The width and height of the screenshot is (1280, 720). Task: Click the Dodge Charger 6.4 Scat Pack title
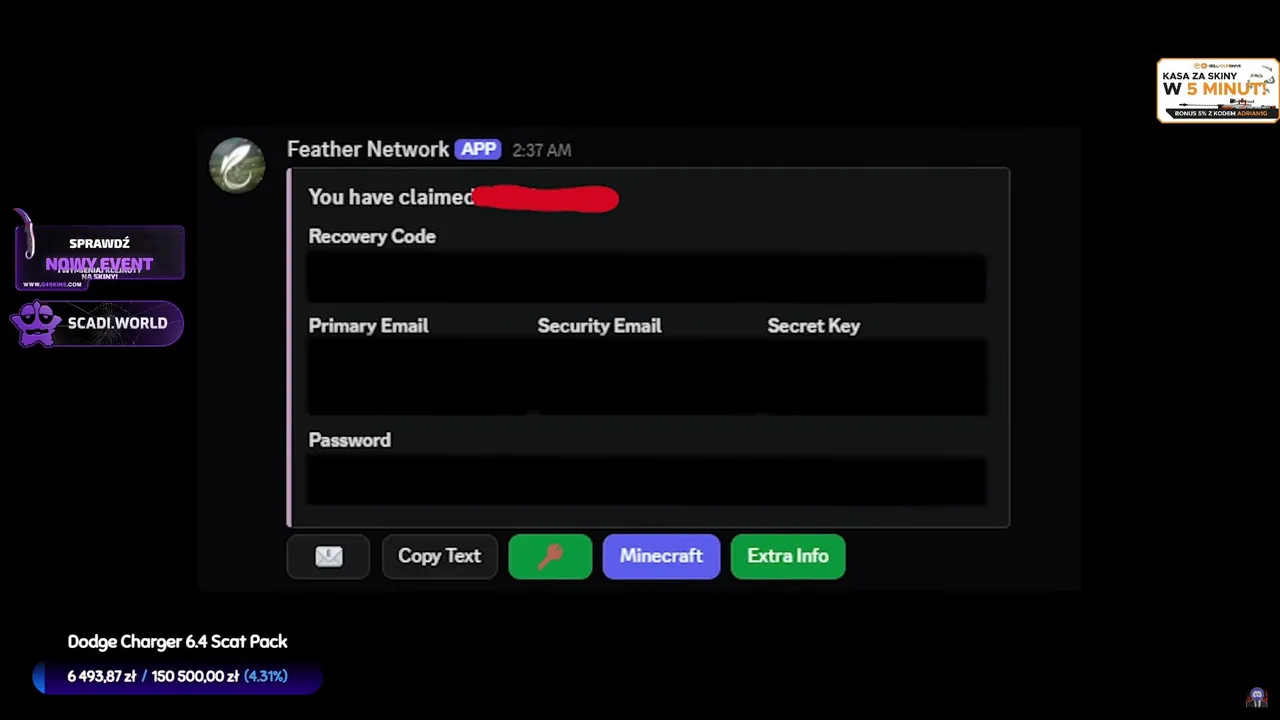tap(177, 642)
